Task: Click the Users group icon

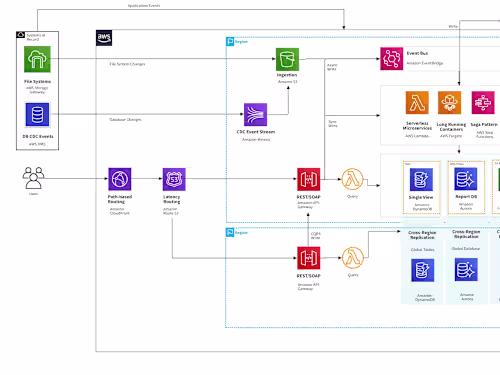Action: (x=33, y=178)
